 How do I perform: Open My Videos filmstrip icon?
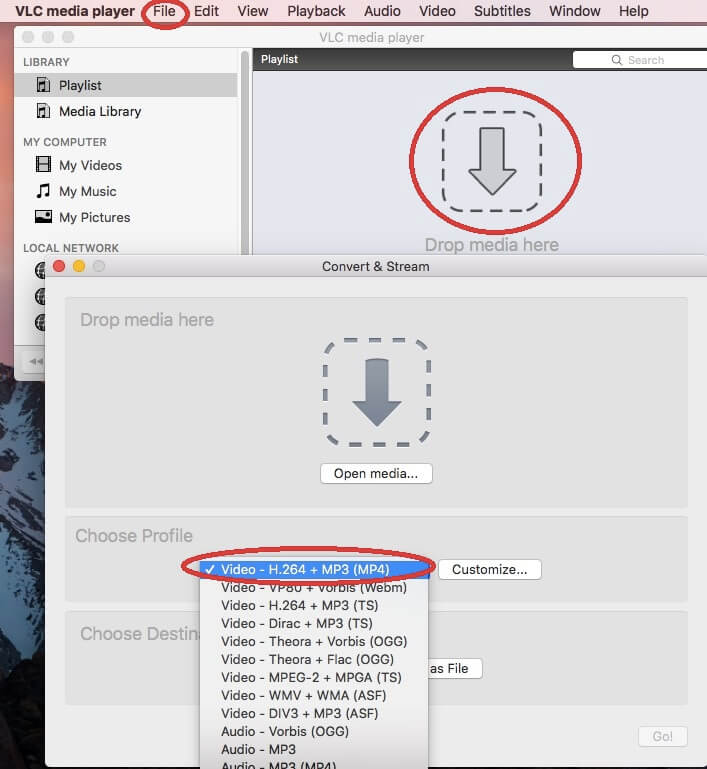tap(43, 166)
